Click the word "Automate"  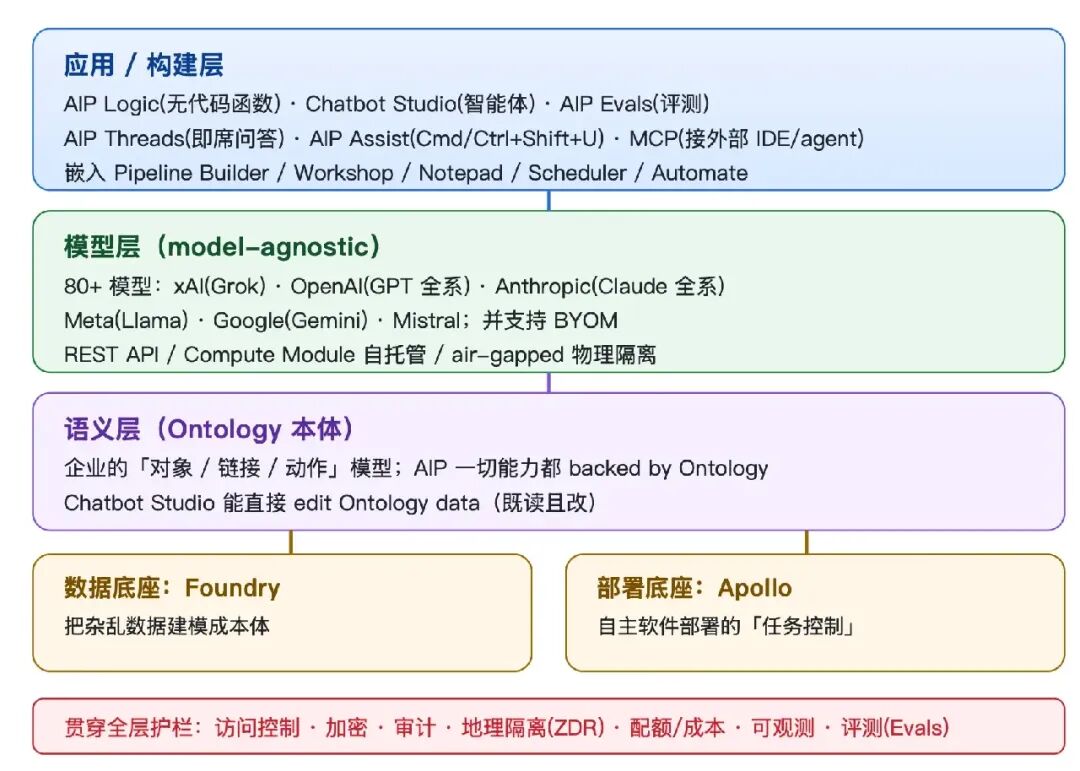click(700, 173)
